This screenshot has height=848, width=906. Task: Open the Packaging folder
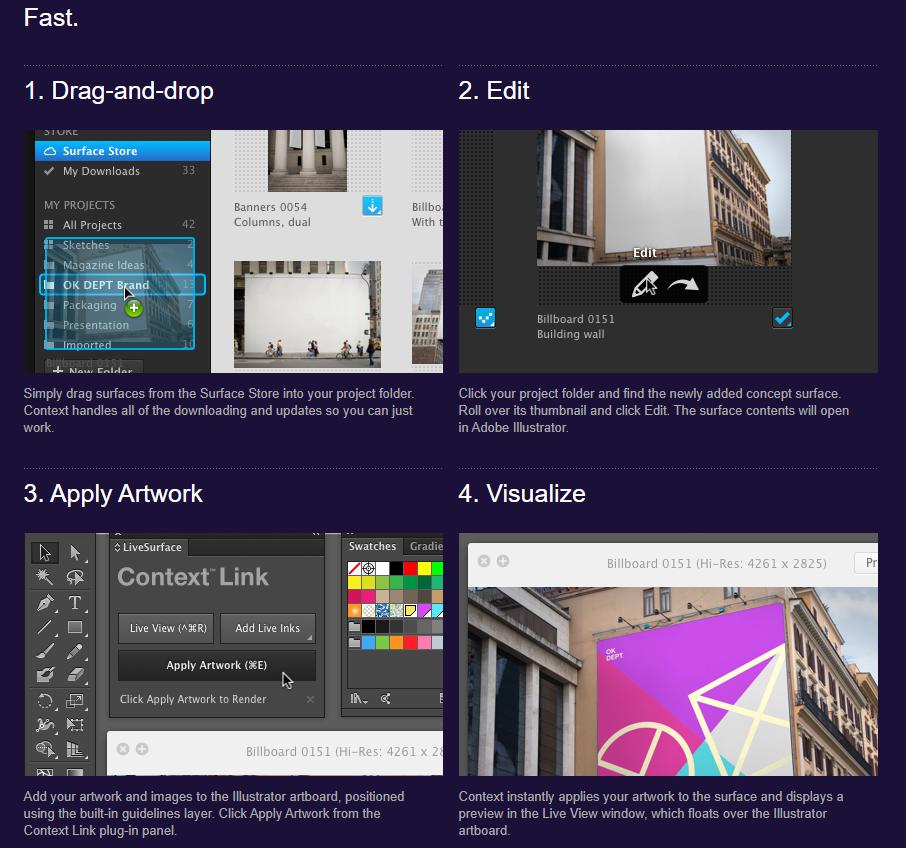(122, 305)
